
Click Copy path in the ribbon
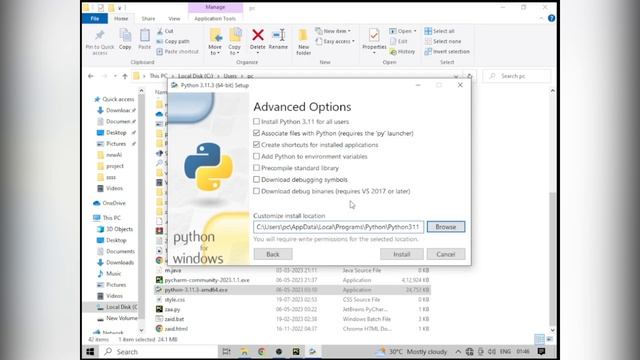tap(173, 41)
